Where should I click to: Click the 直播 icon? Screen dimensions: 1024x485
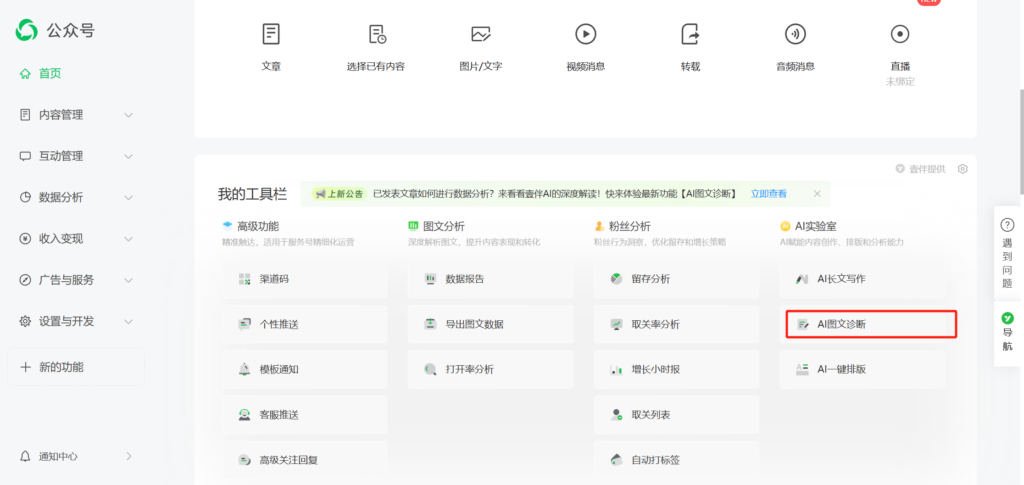click(900, 34)
